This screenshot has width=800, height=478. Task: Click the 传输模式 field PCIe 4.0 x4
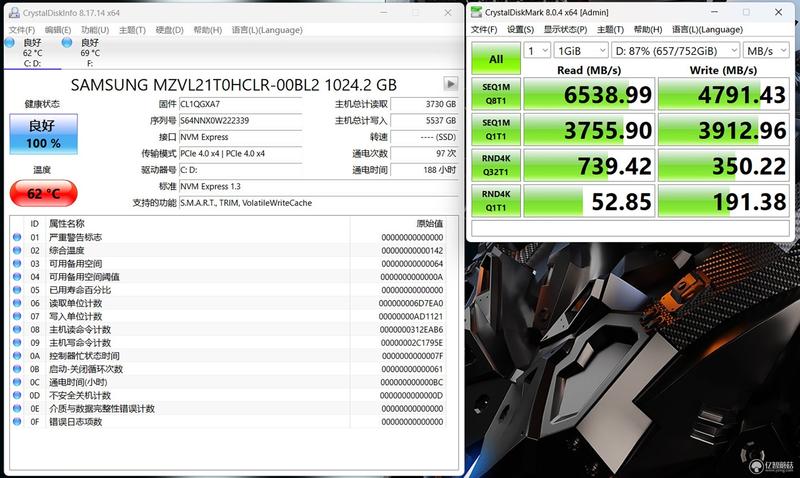point(240,154)
